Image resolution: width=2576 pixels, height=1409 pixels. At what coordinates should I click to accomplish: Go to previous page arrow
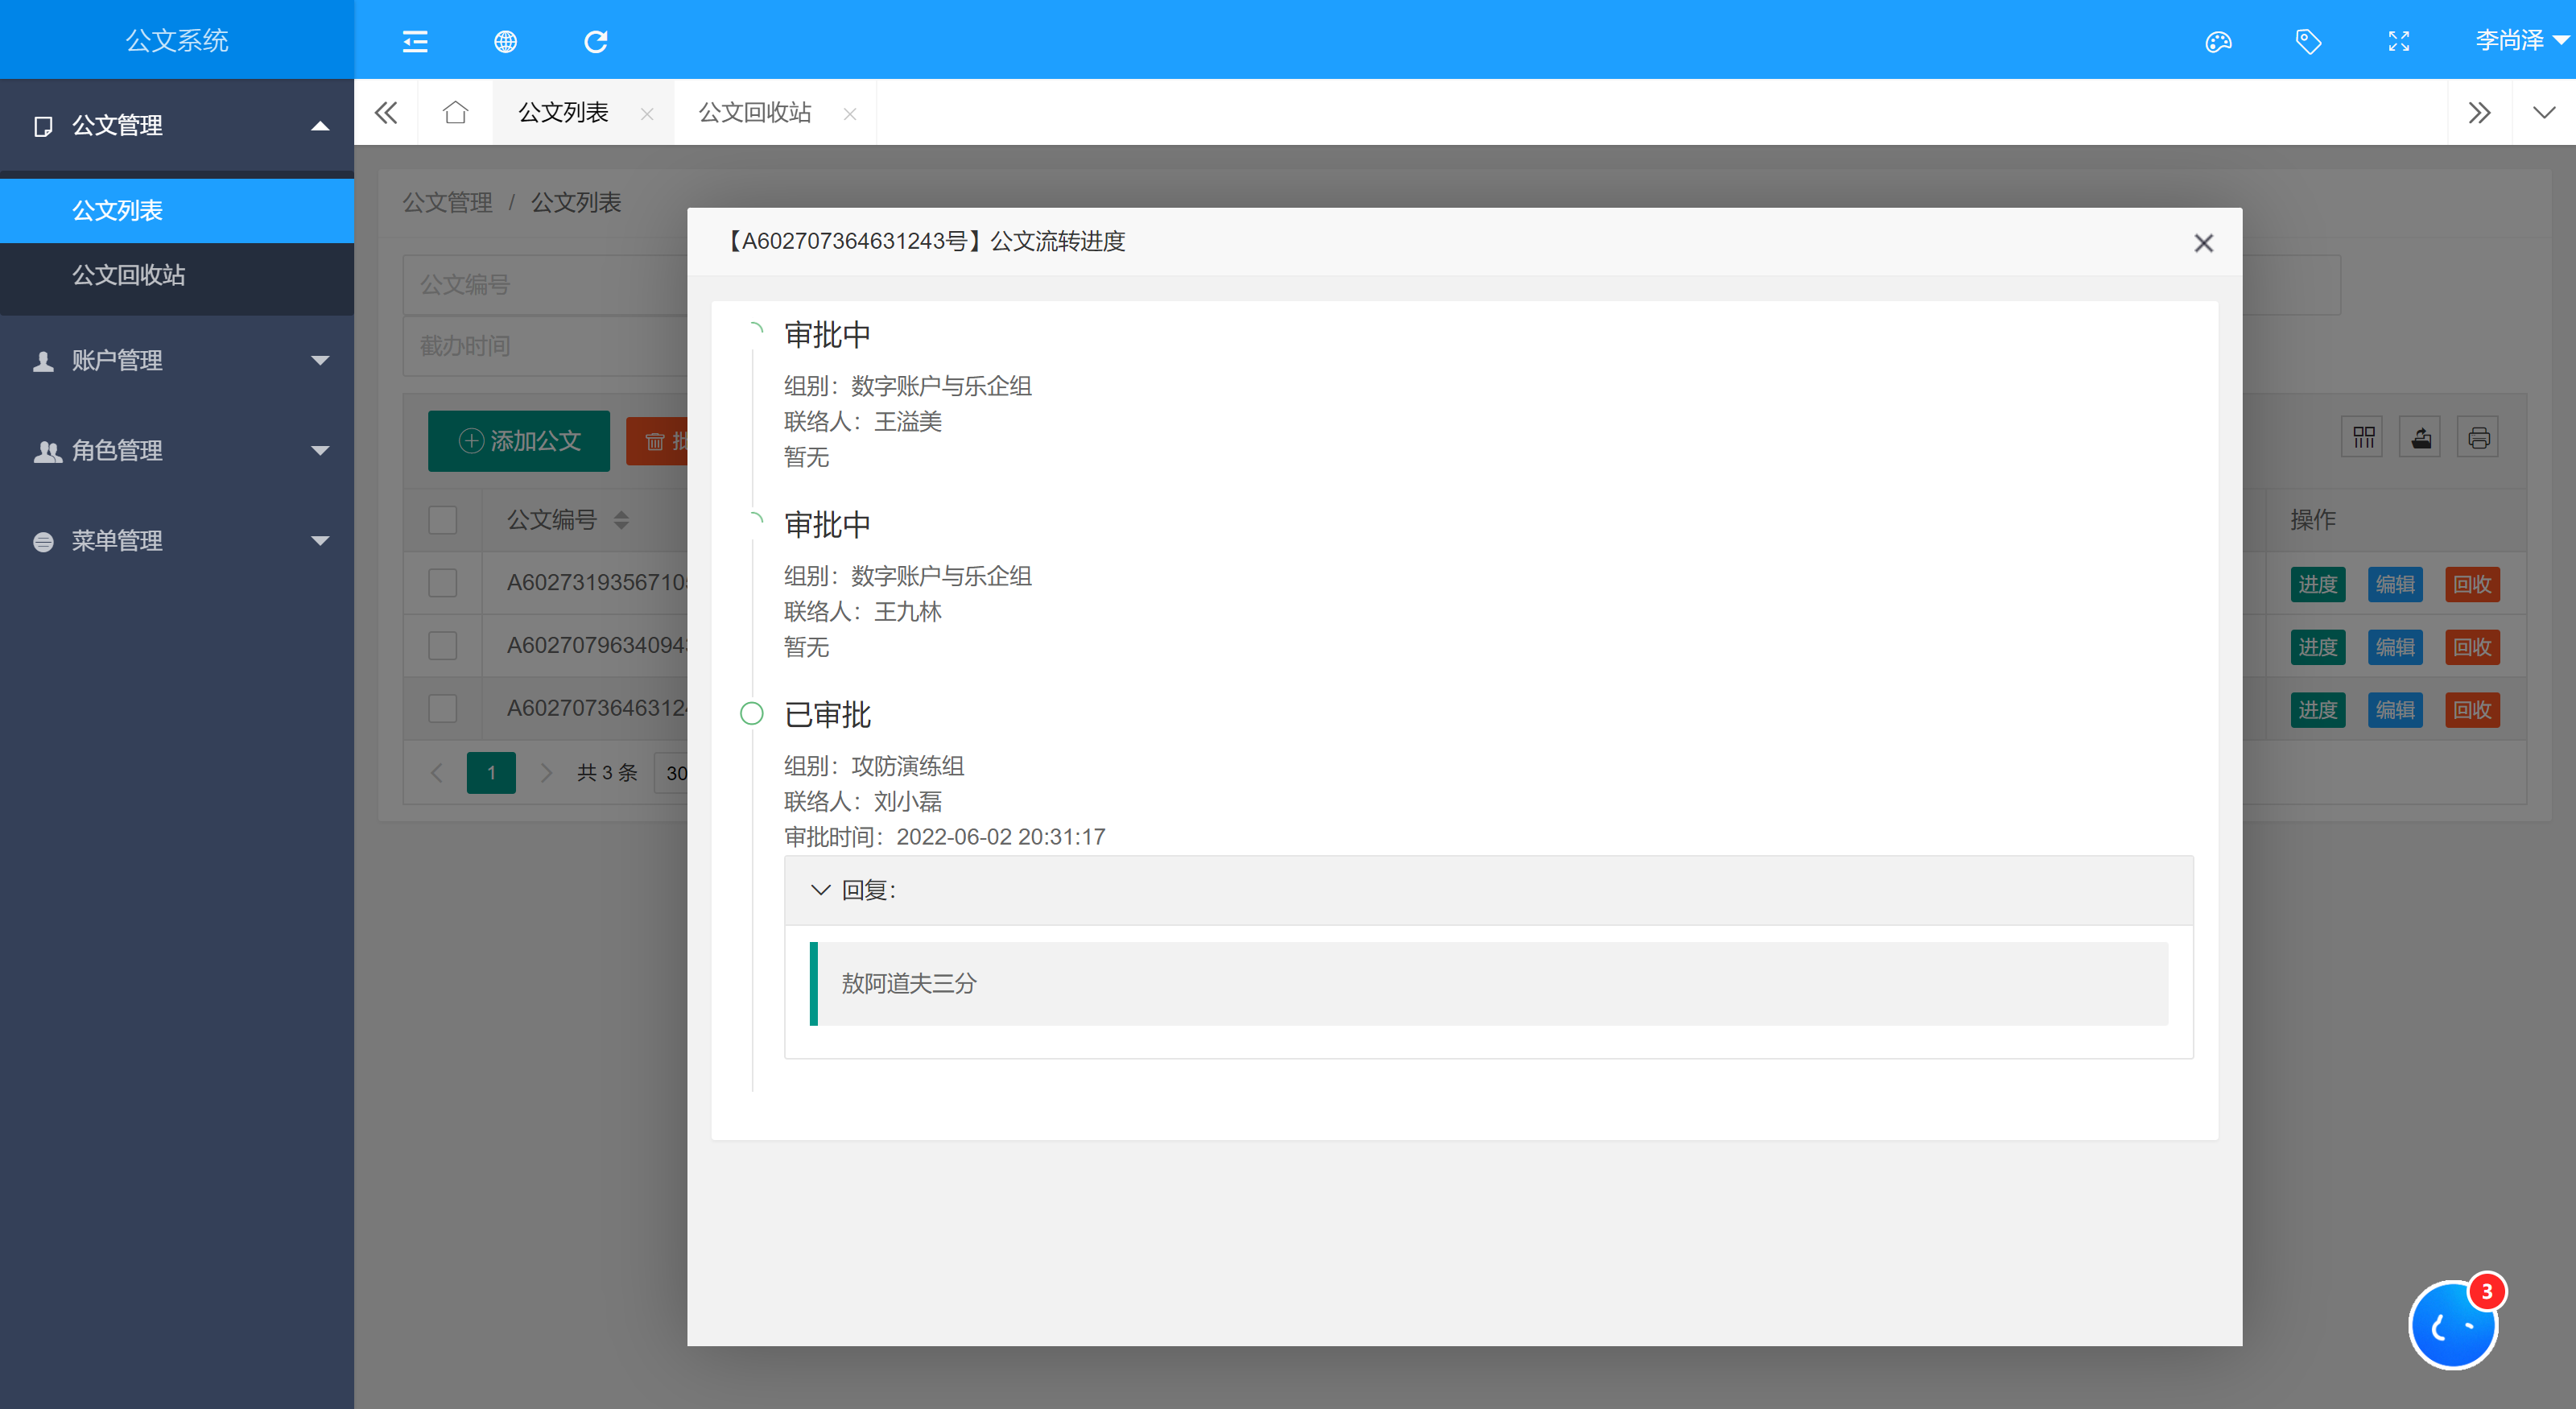pyautogui.click(x=437, y=773)
